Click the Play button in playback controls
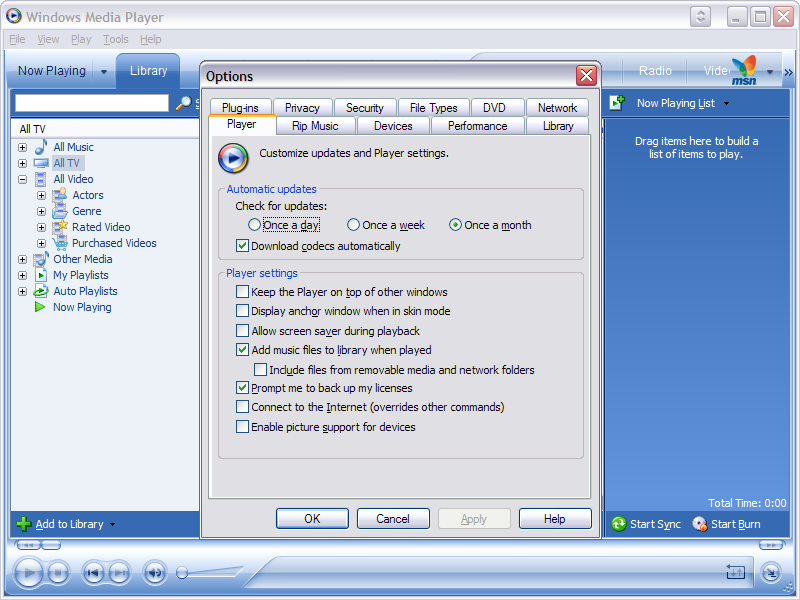Screen dimensions: 800x600 (x=28, y=572)
